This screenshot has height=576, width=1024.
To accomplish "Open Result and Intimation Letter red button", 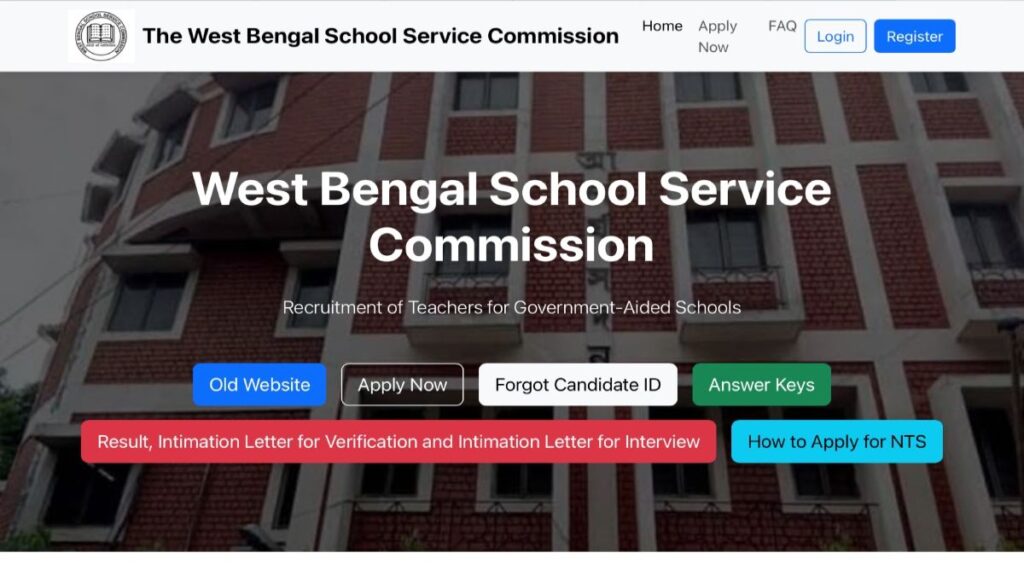I will click(398, 441).
